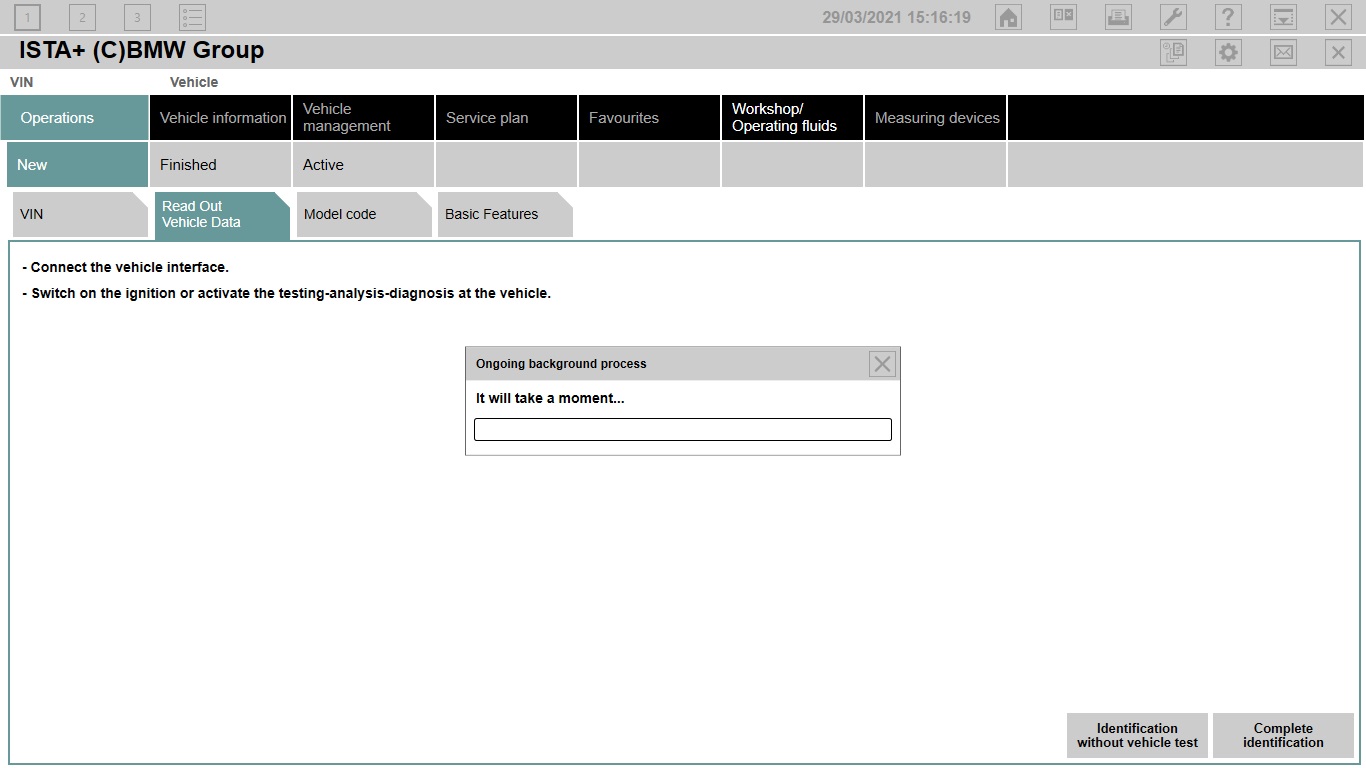Open the document copy icon in the title row

(x=1173, y=53)
